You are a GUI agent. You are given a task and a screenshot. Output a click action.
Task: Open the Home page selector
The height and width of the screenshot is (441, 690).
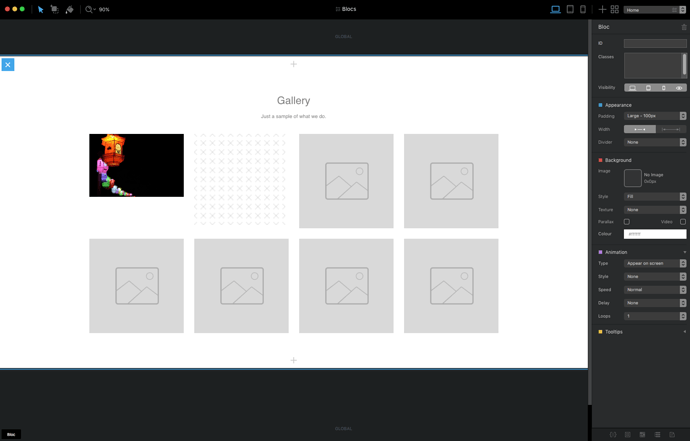tap(653, 10)
